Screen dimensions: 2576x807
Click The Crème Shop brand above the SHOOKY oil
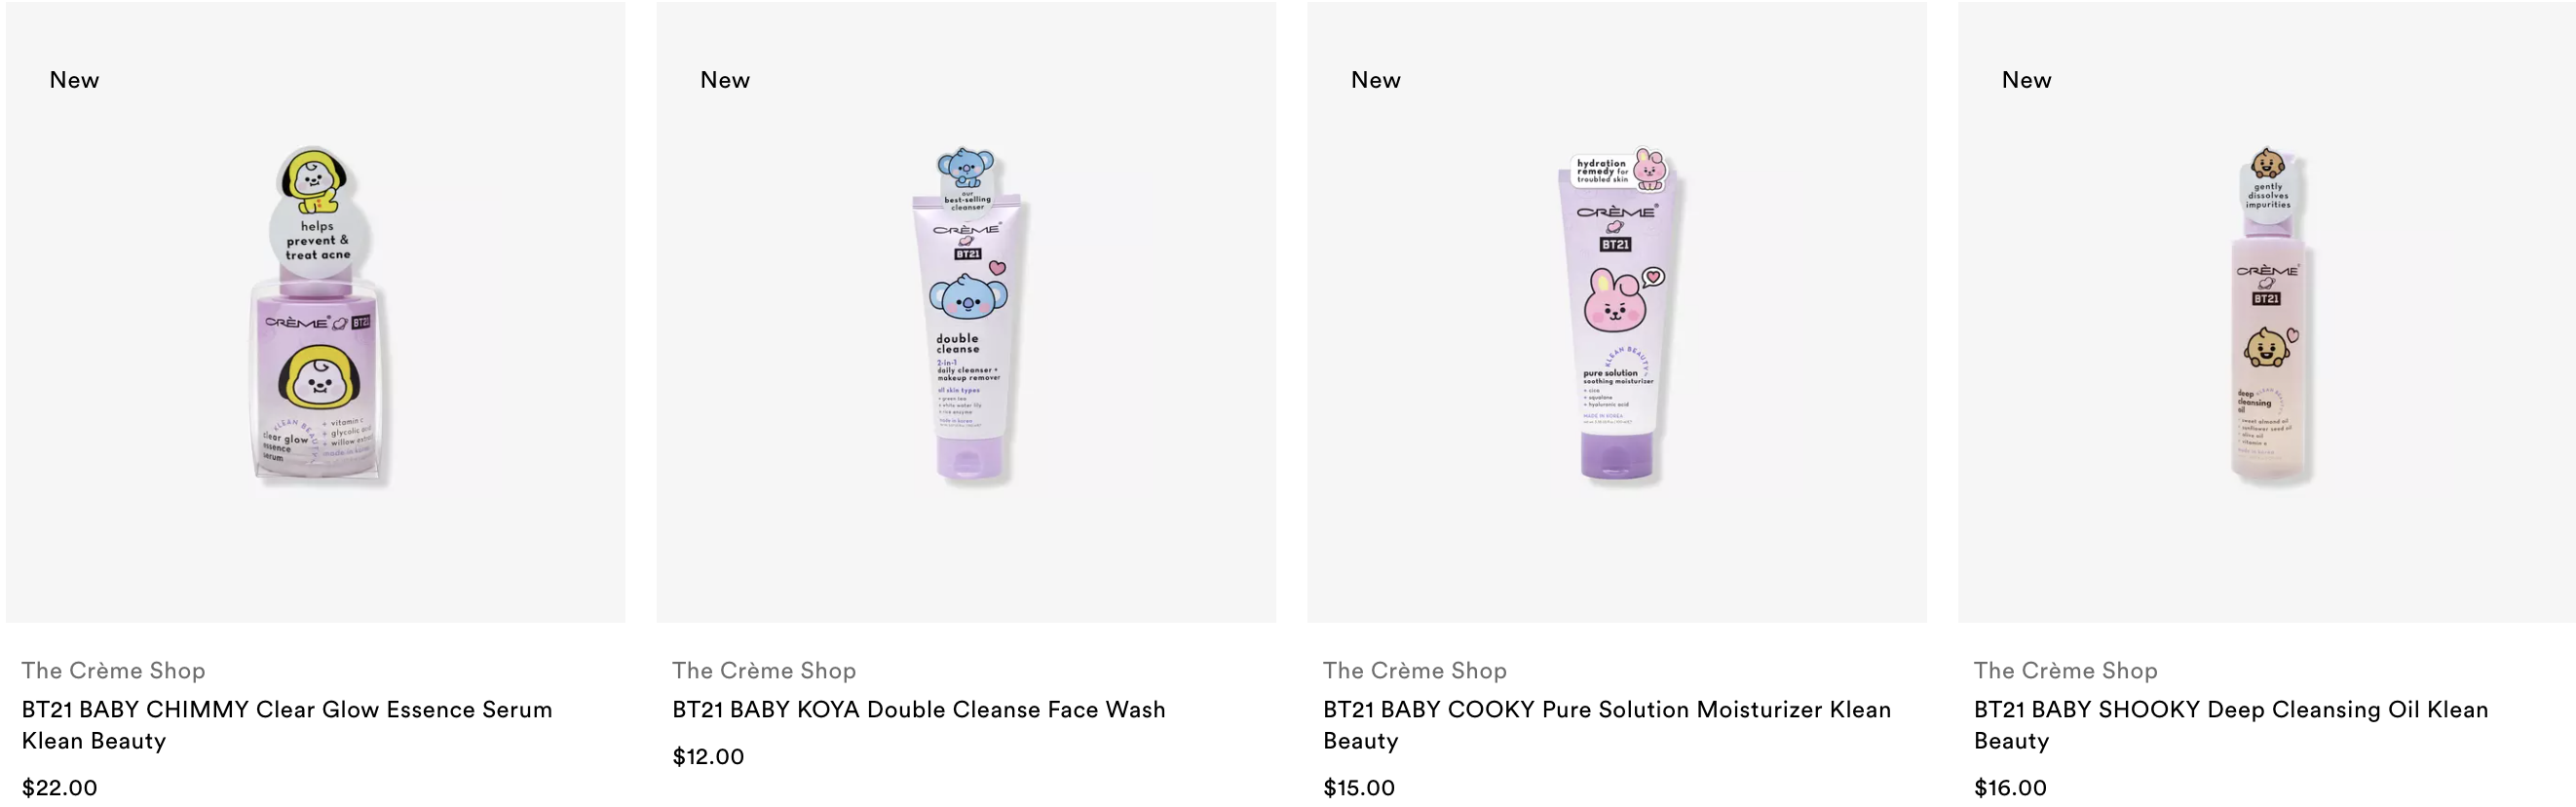(x=2066, y=670)
